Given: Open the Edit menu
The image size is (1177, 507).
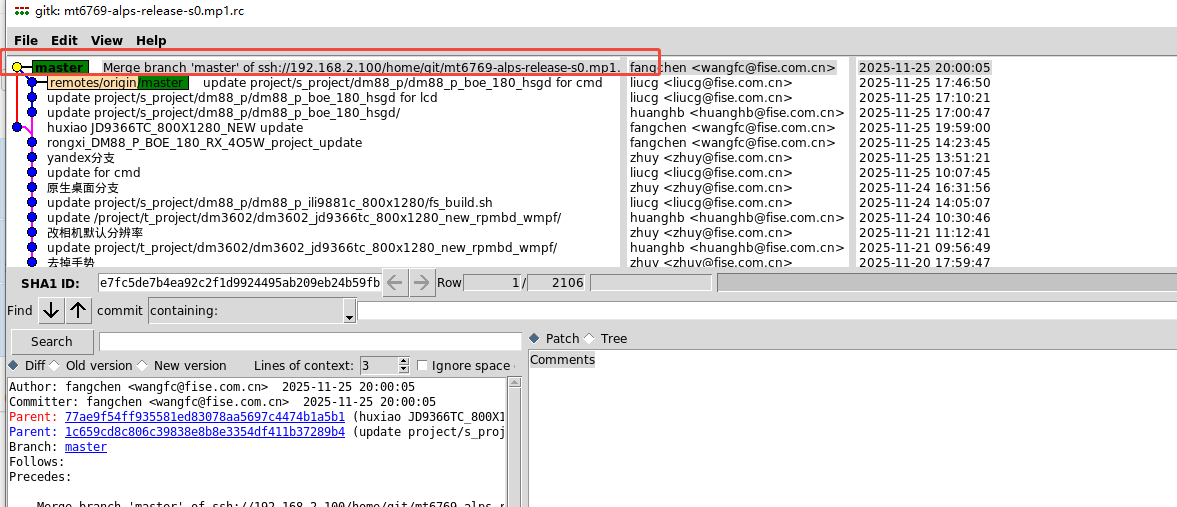Looking at the screenshot, I should point(65,41).
